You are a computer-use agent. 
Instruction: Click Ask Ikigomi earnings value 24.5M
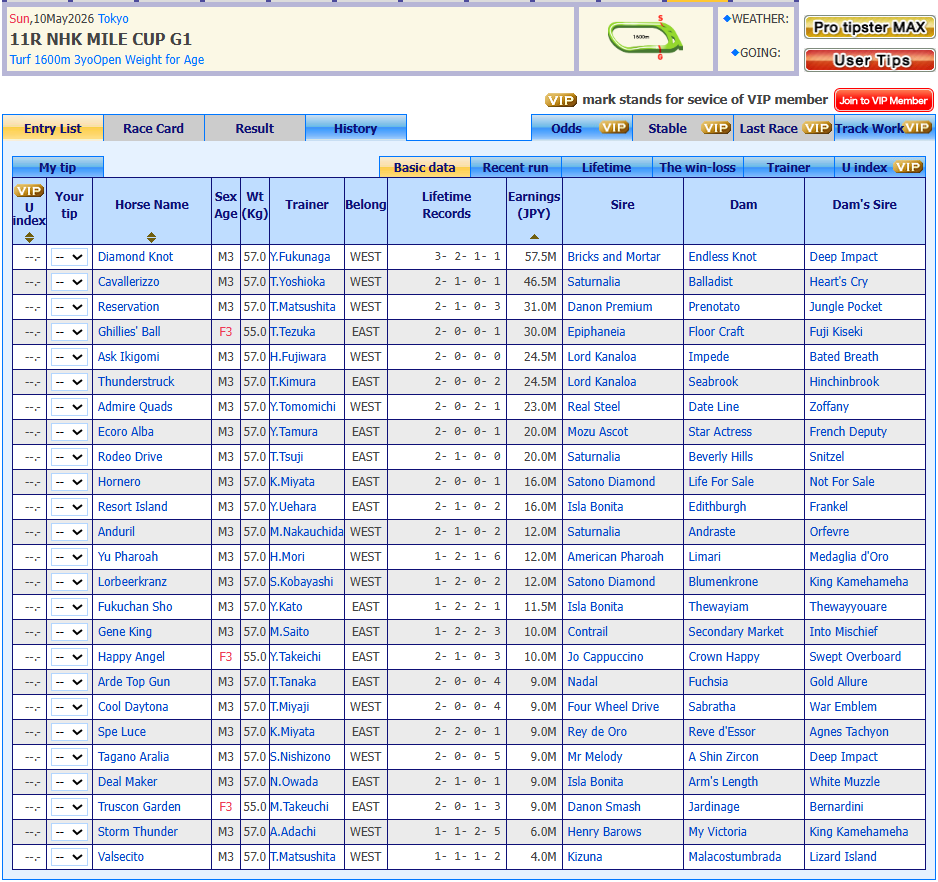[540, 357]
